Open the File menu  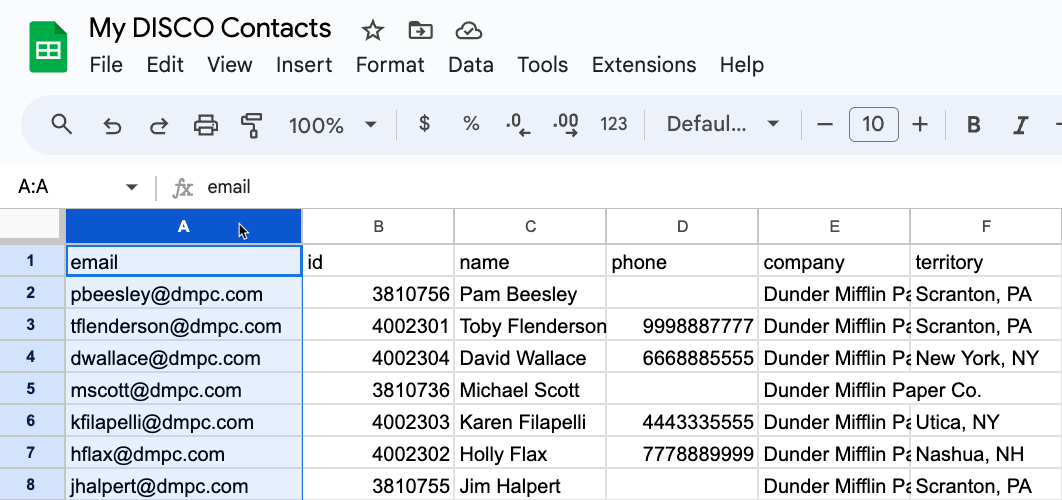click(x=106, y=65)
